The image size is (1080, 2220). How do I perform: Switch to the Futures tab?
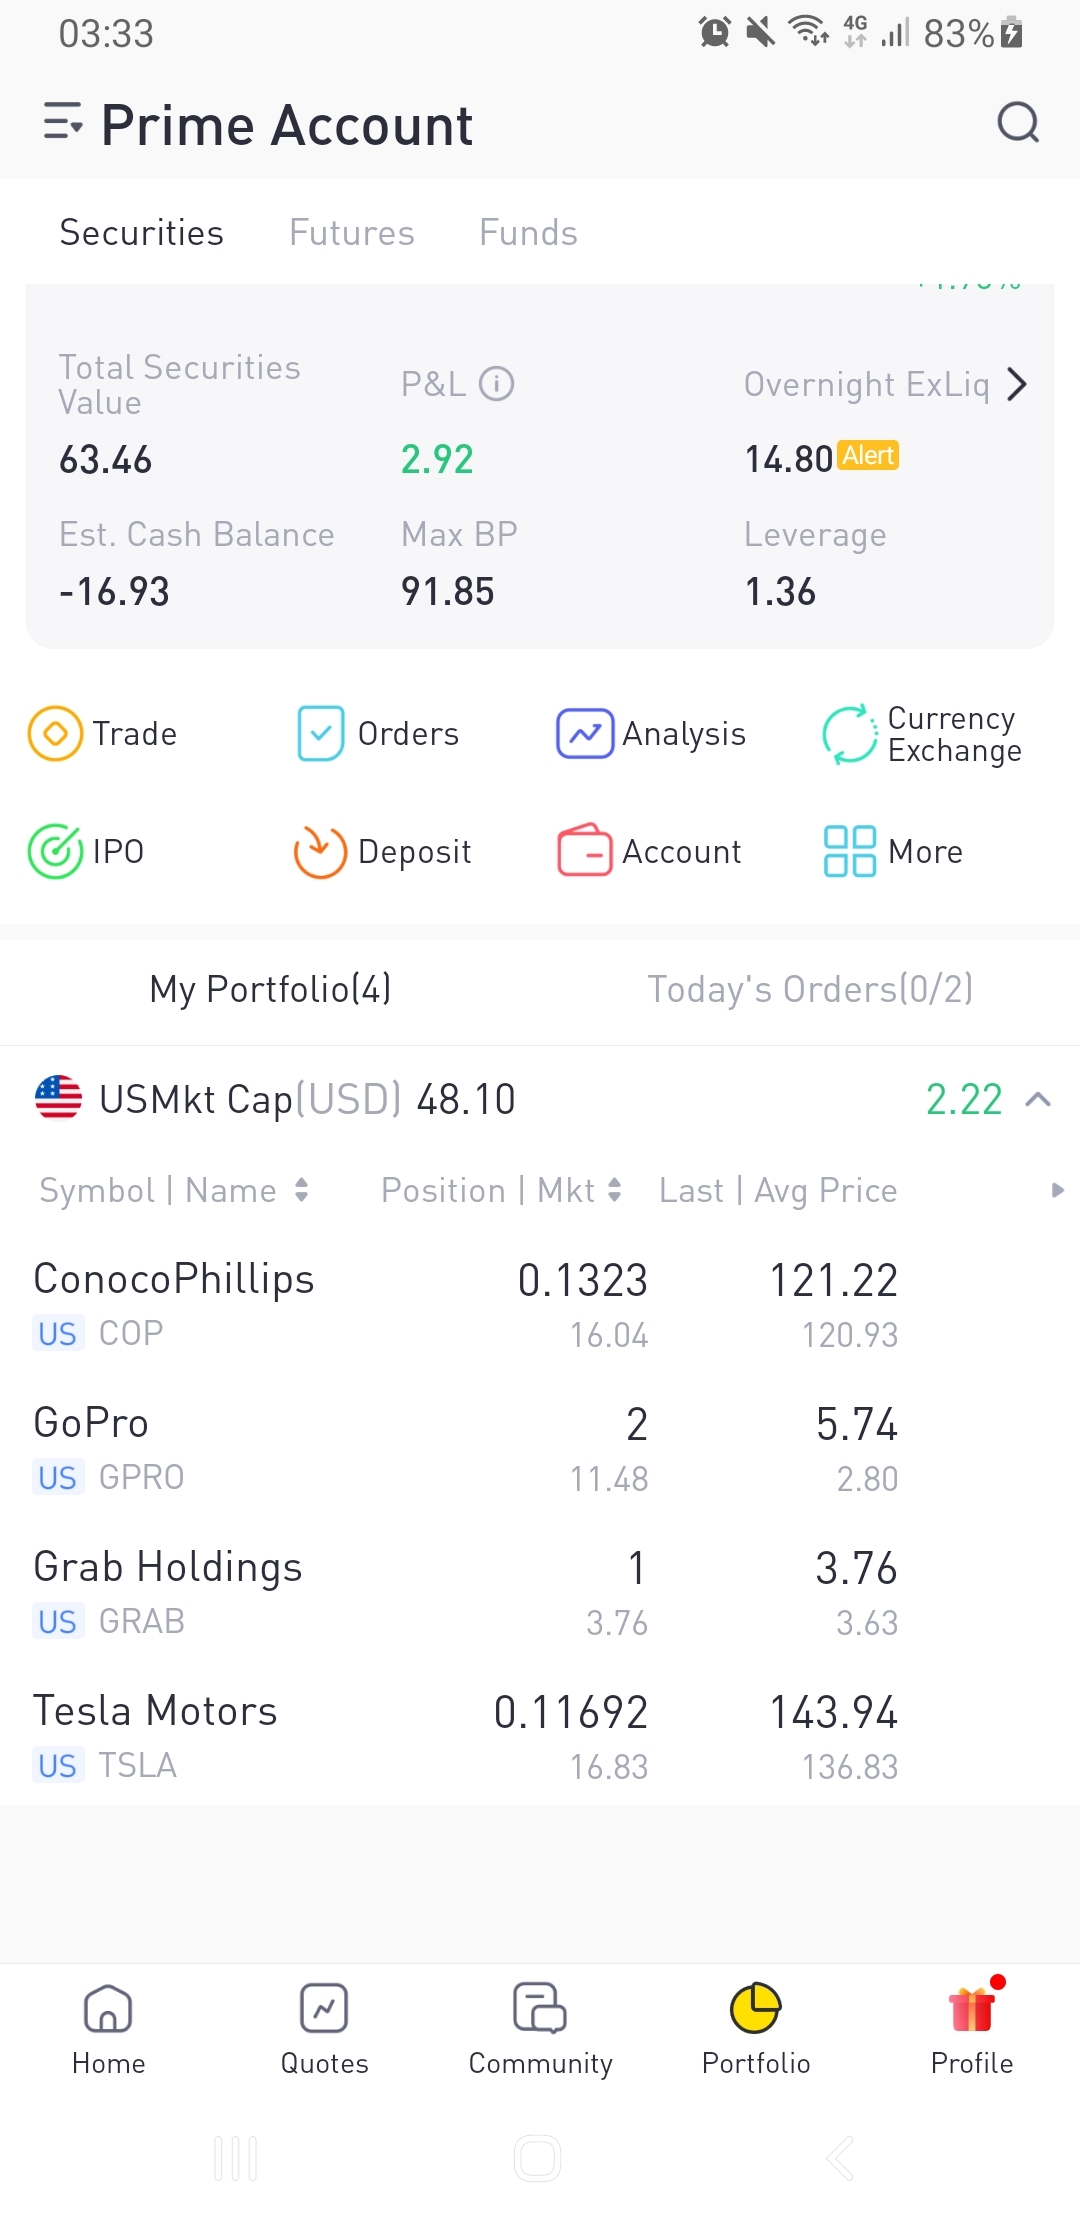tap(351, 233)
